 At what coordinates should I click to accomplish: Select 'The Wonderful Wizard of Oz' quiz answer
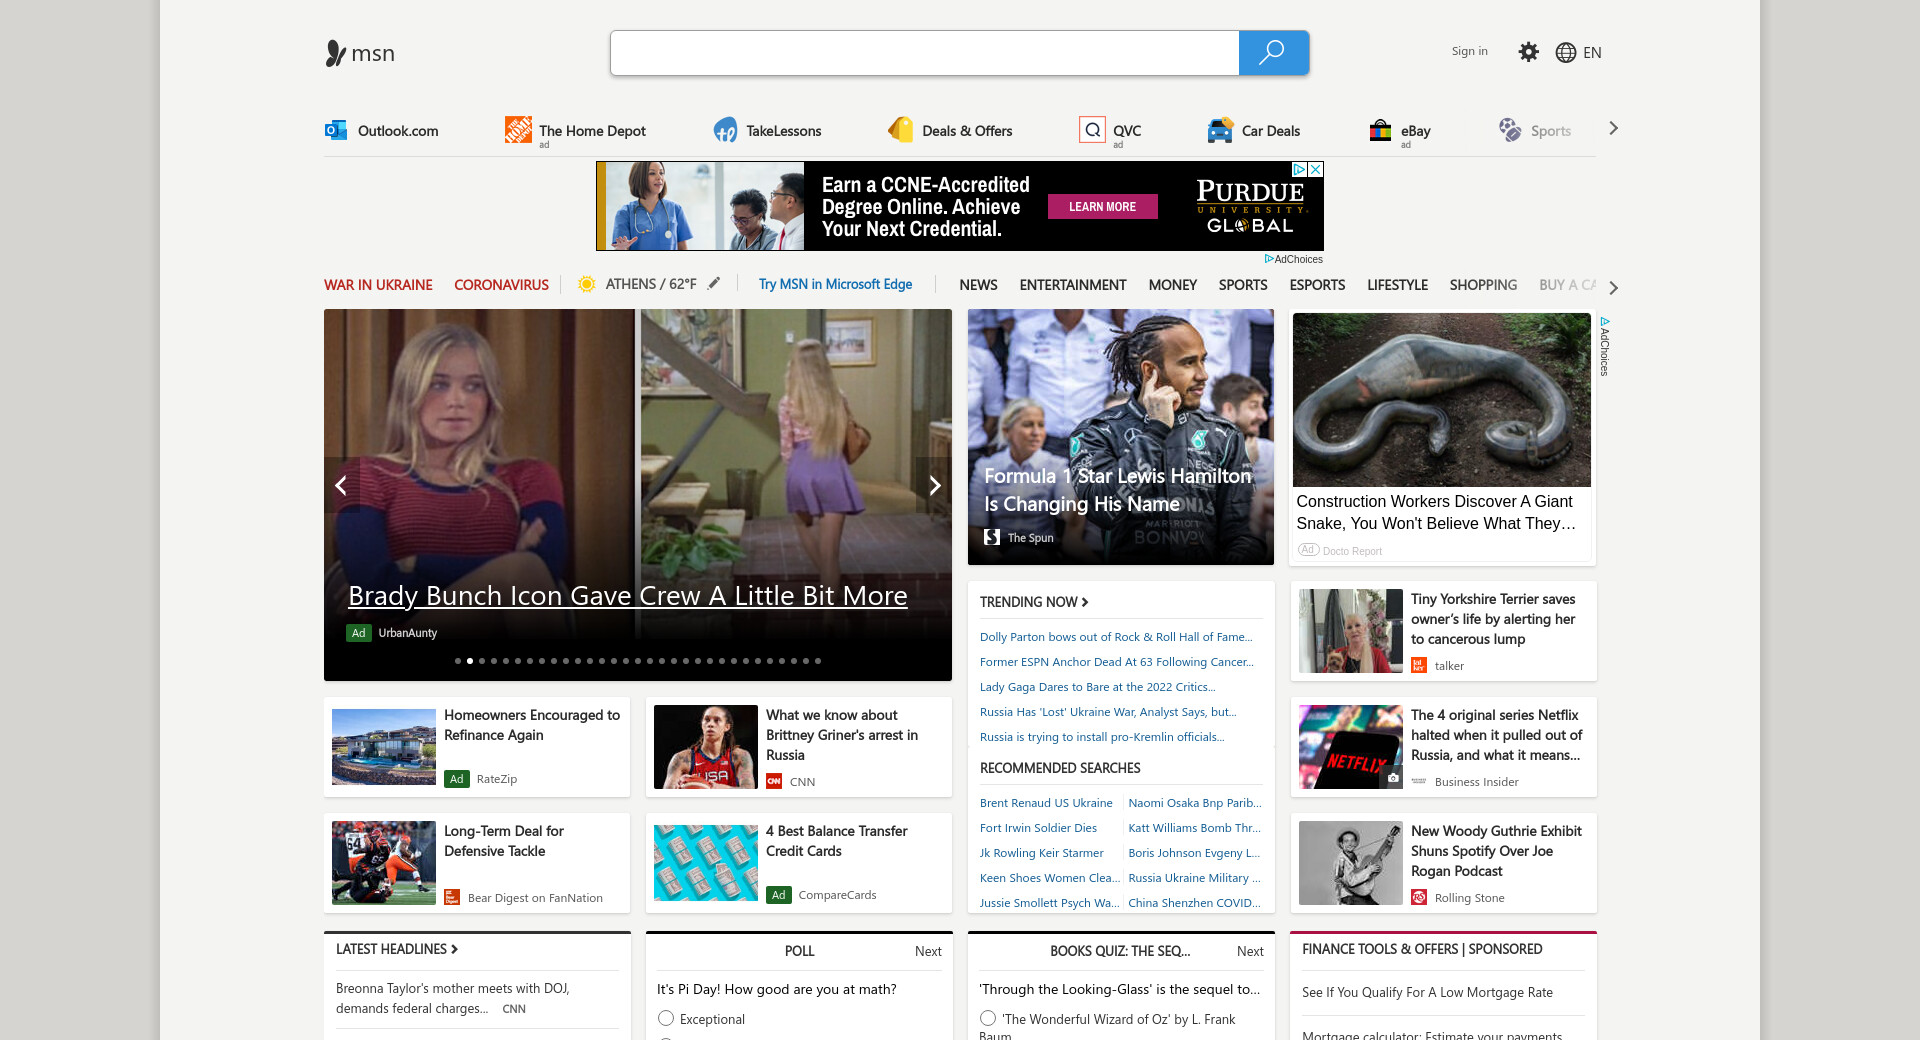988,1018
